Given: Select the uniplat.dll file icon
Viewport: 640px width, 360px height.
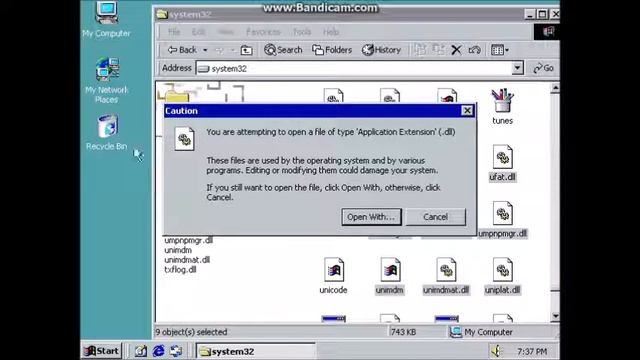Looking at the screenshot, I should click(502, 276).
